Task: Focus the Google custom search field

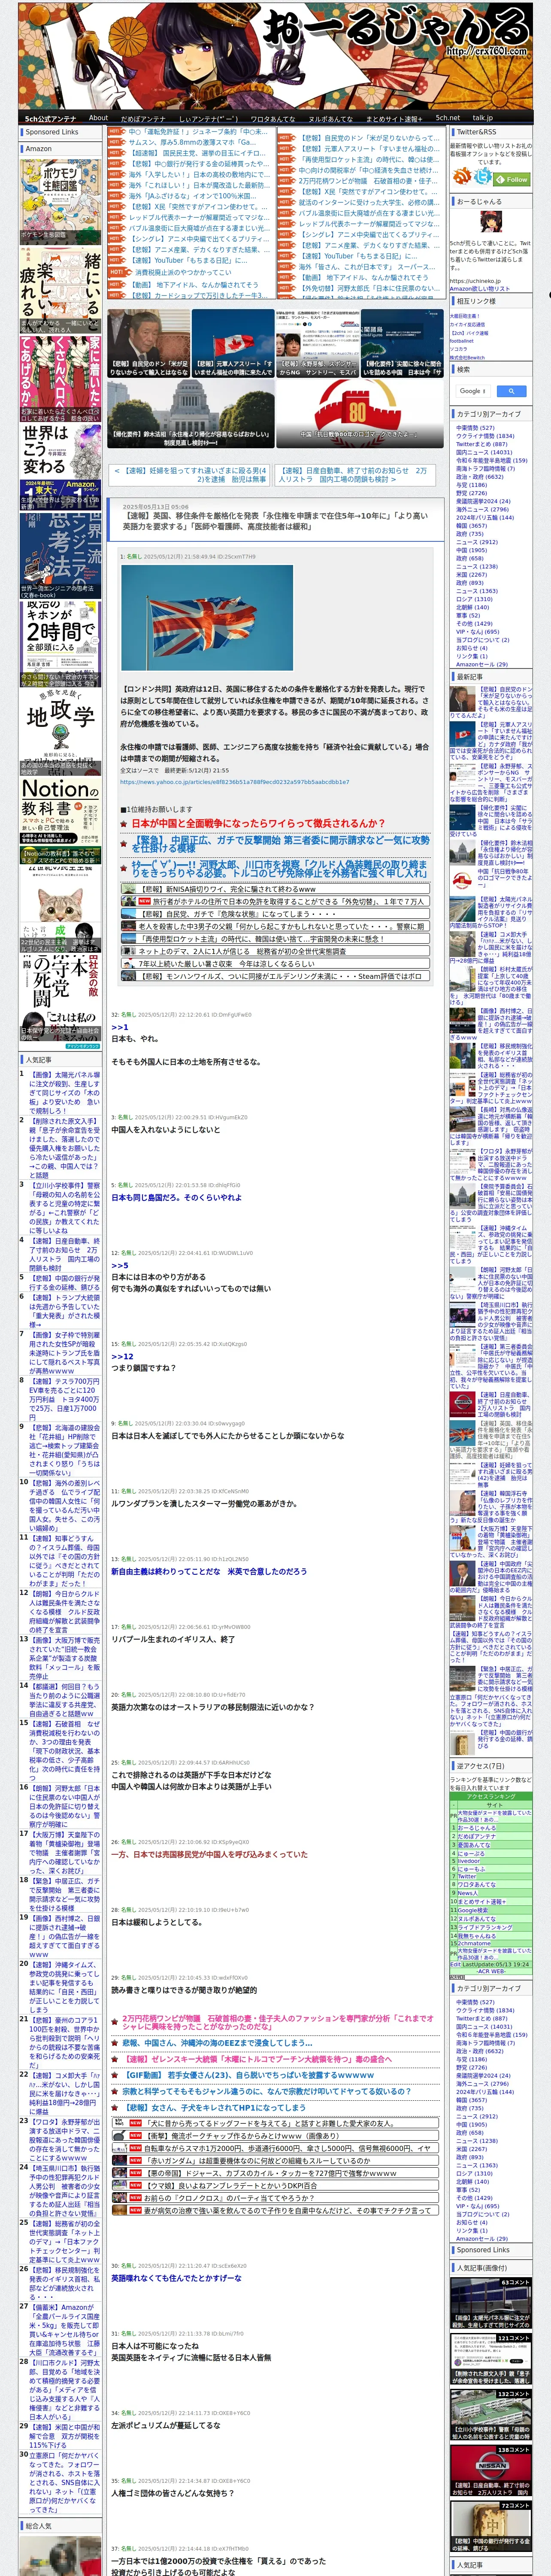Action: [x=473, y=391]
